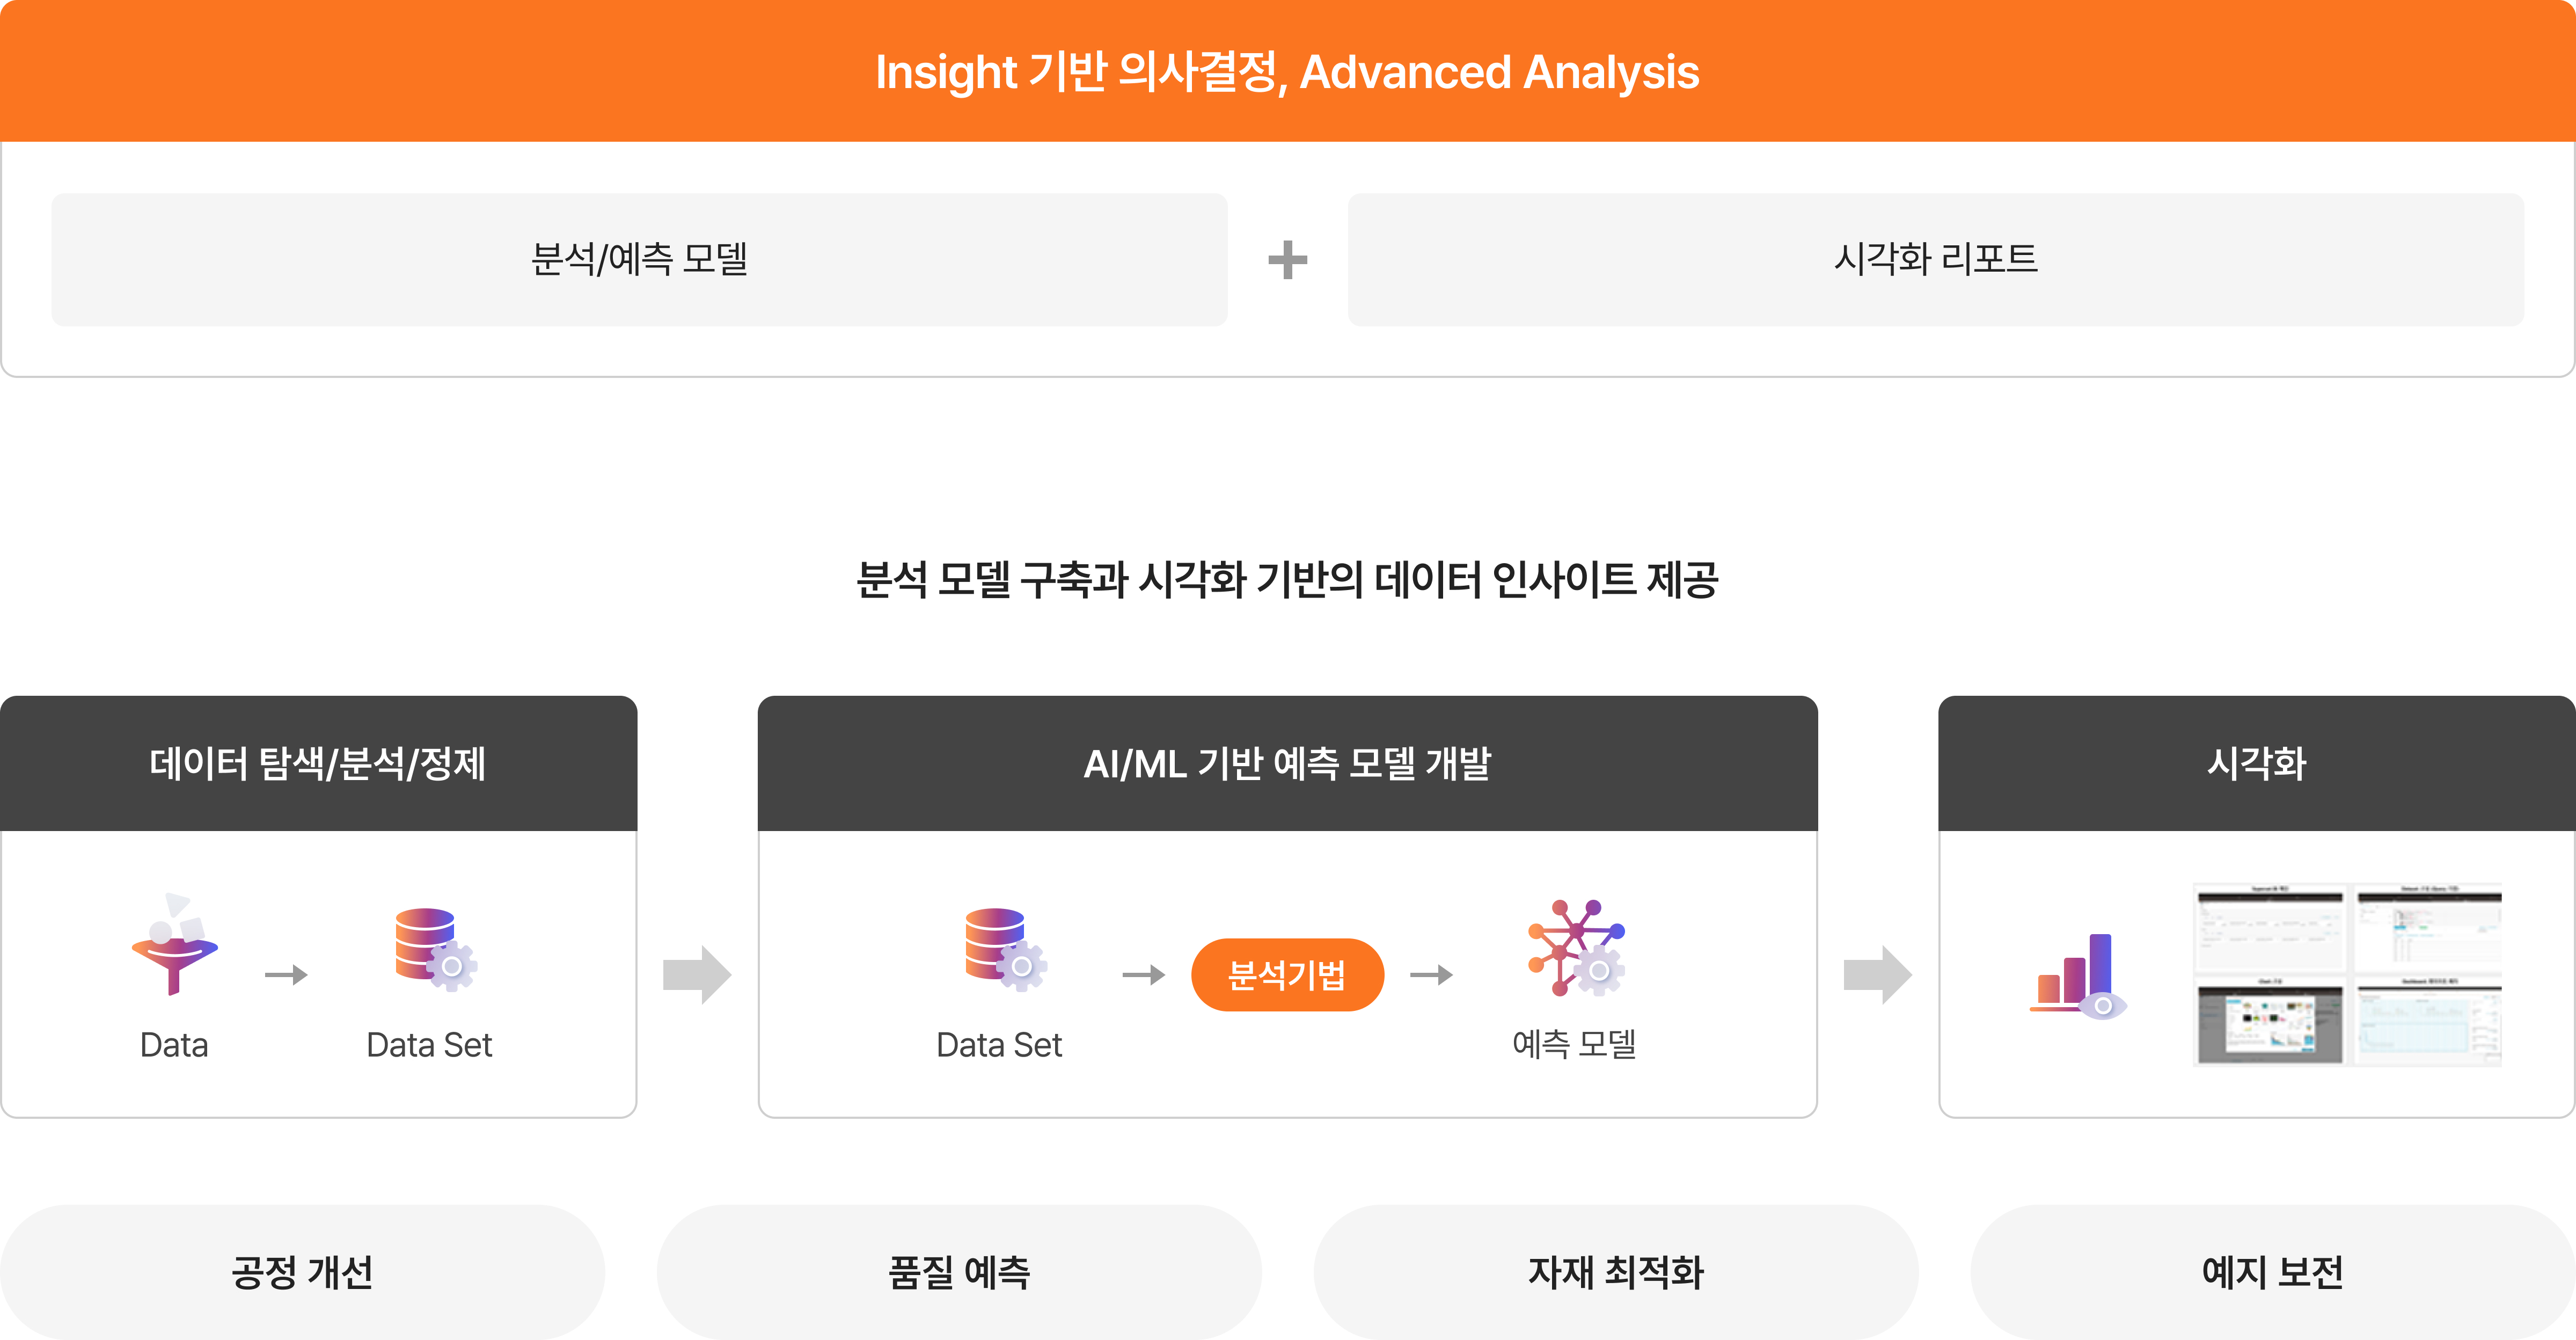Click the gray plus icon between boxes
Viewport: 2576px width, 1340px height.
pos(1287,260)
